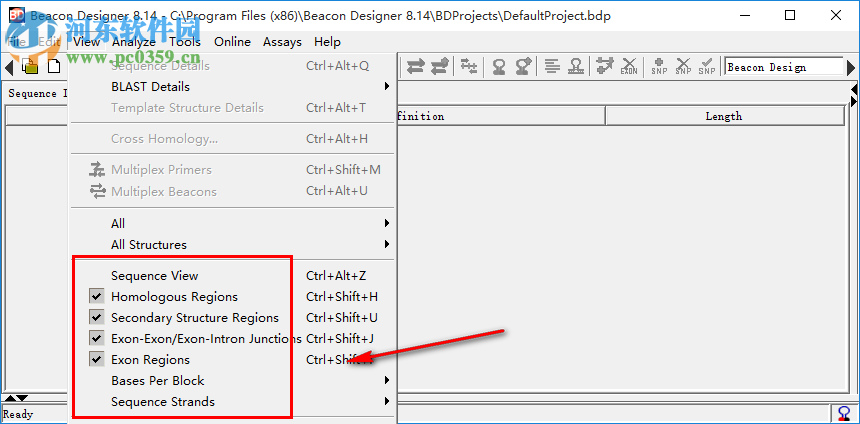Click the add exon junction toolbar icon
Screen dimensions: 860x424
click(x=604, y=66)
